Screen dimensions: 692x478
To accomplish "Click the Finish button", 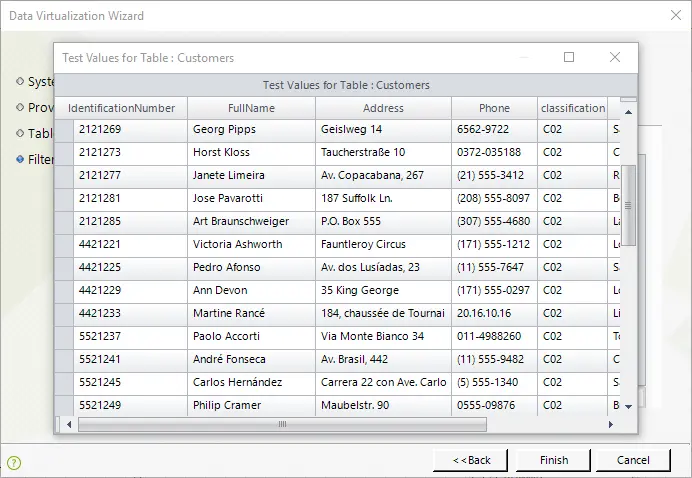I will (553, 460).
